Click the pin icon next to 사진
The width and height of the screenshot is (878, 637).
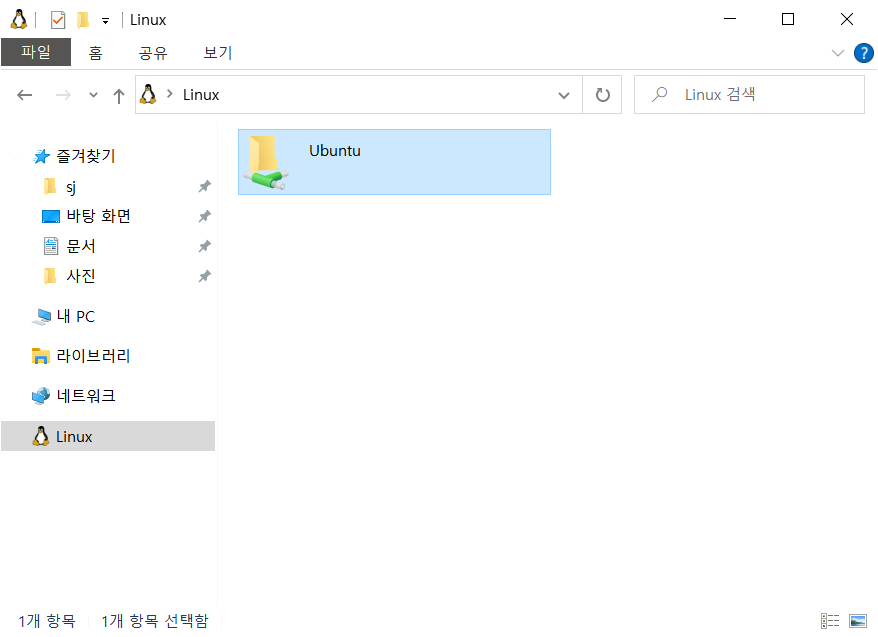click(204, 276)
